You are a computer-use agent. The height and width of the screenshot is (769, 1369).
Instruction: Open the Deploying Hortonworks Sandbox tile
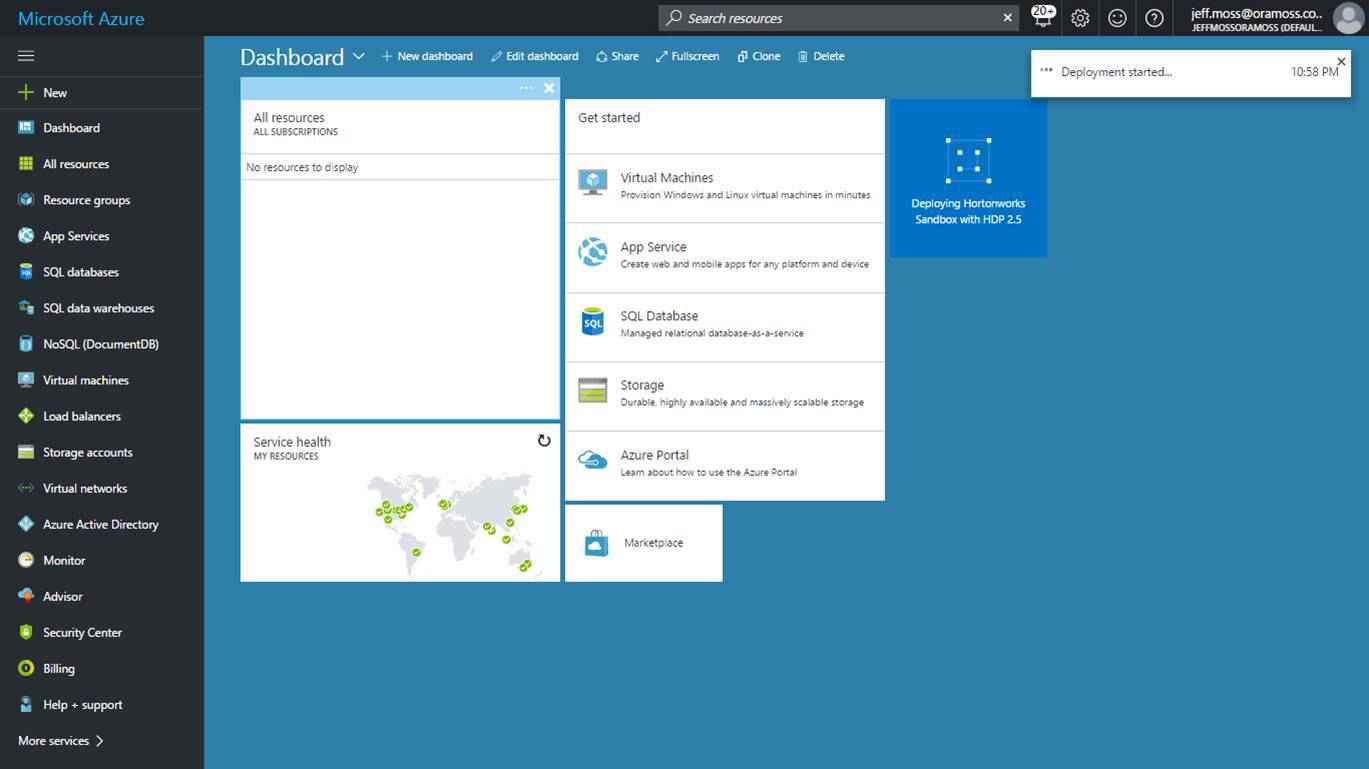968,178
